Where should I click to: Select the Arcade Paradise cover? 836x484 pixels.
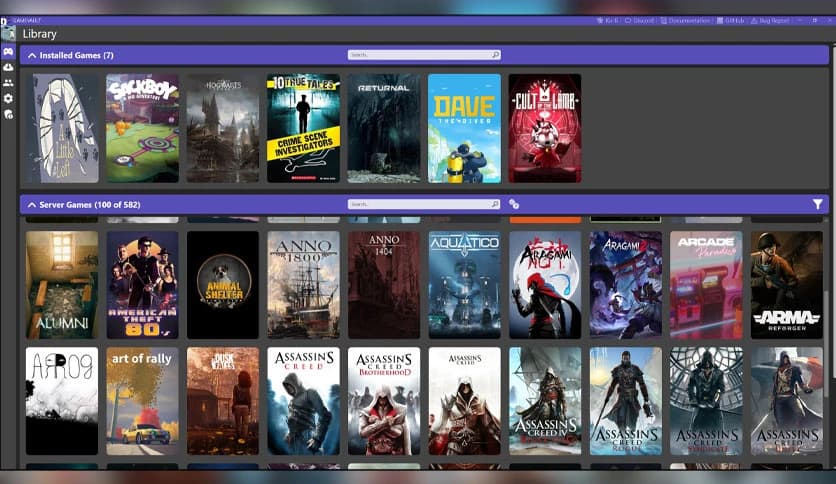(706, 285)
